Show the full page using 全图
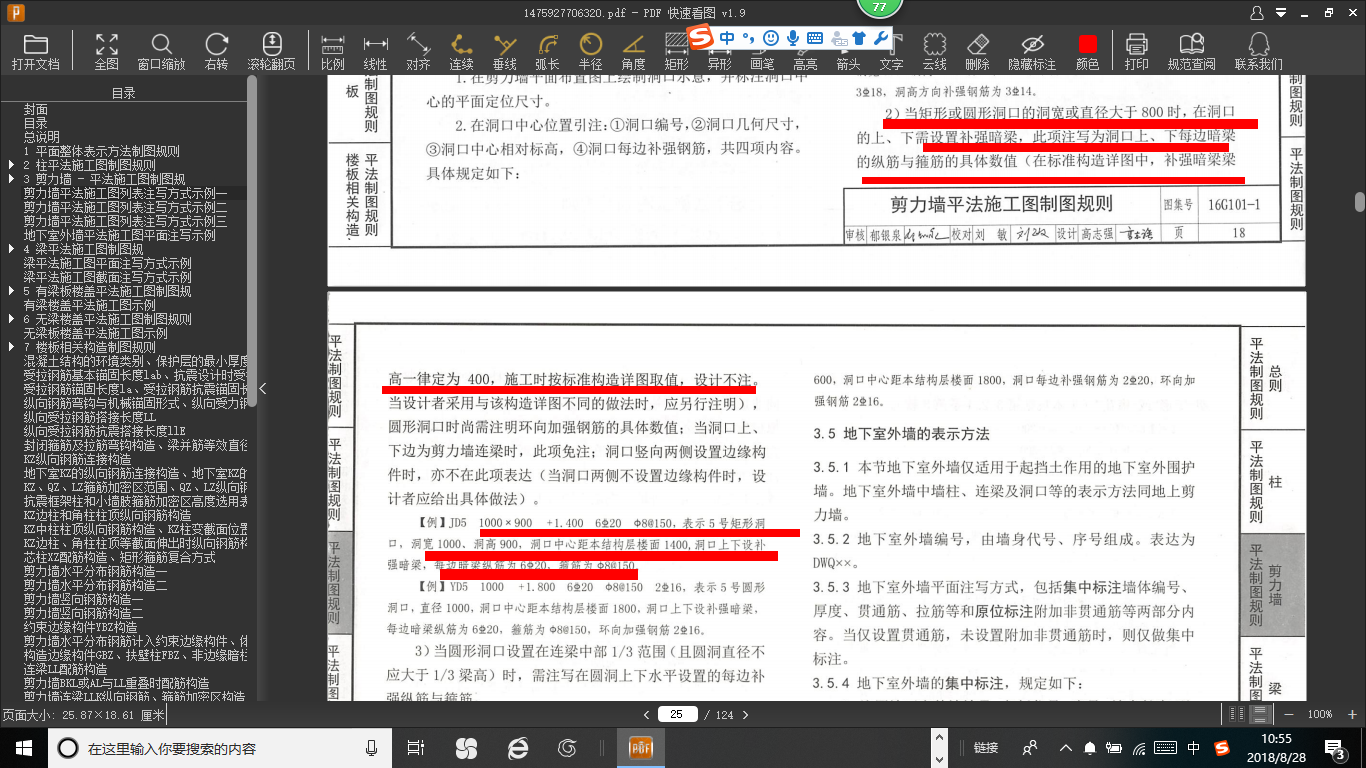Screen dimensions: 1366x768 coord(107,51)
